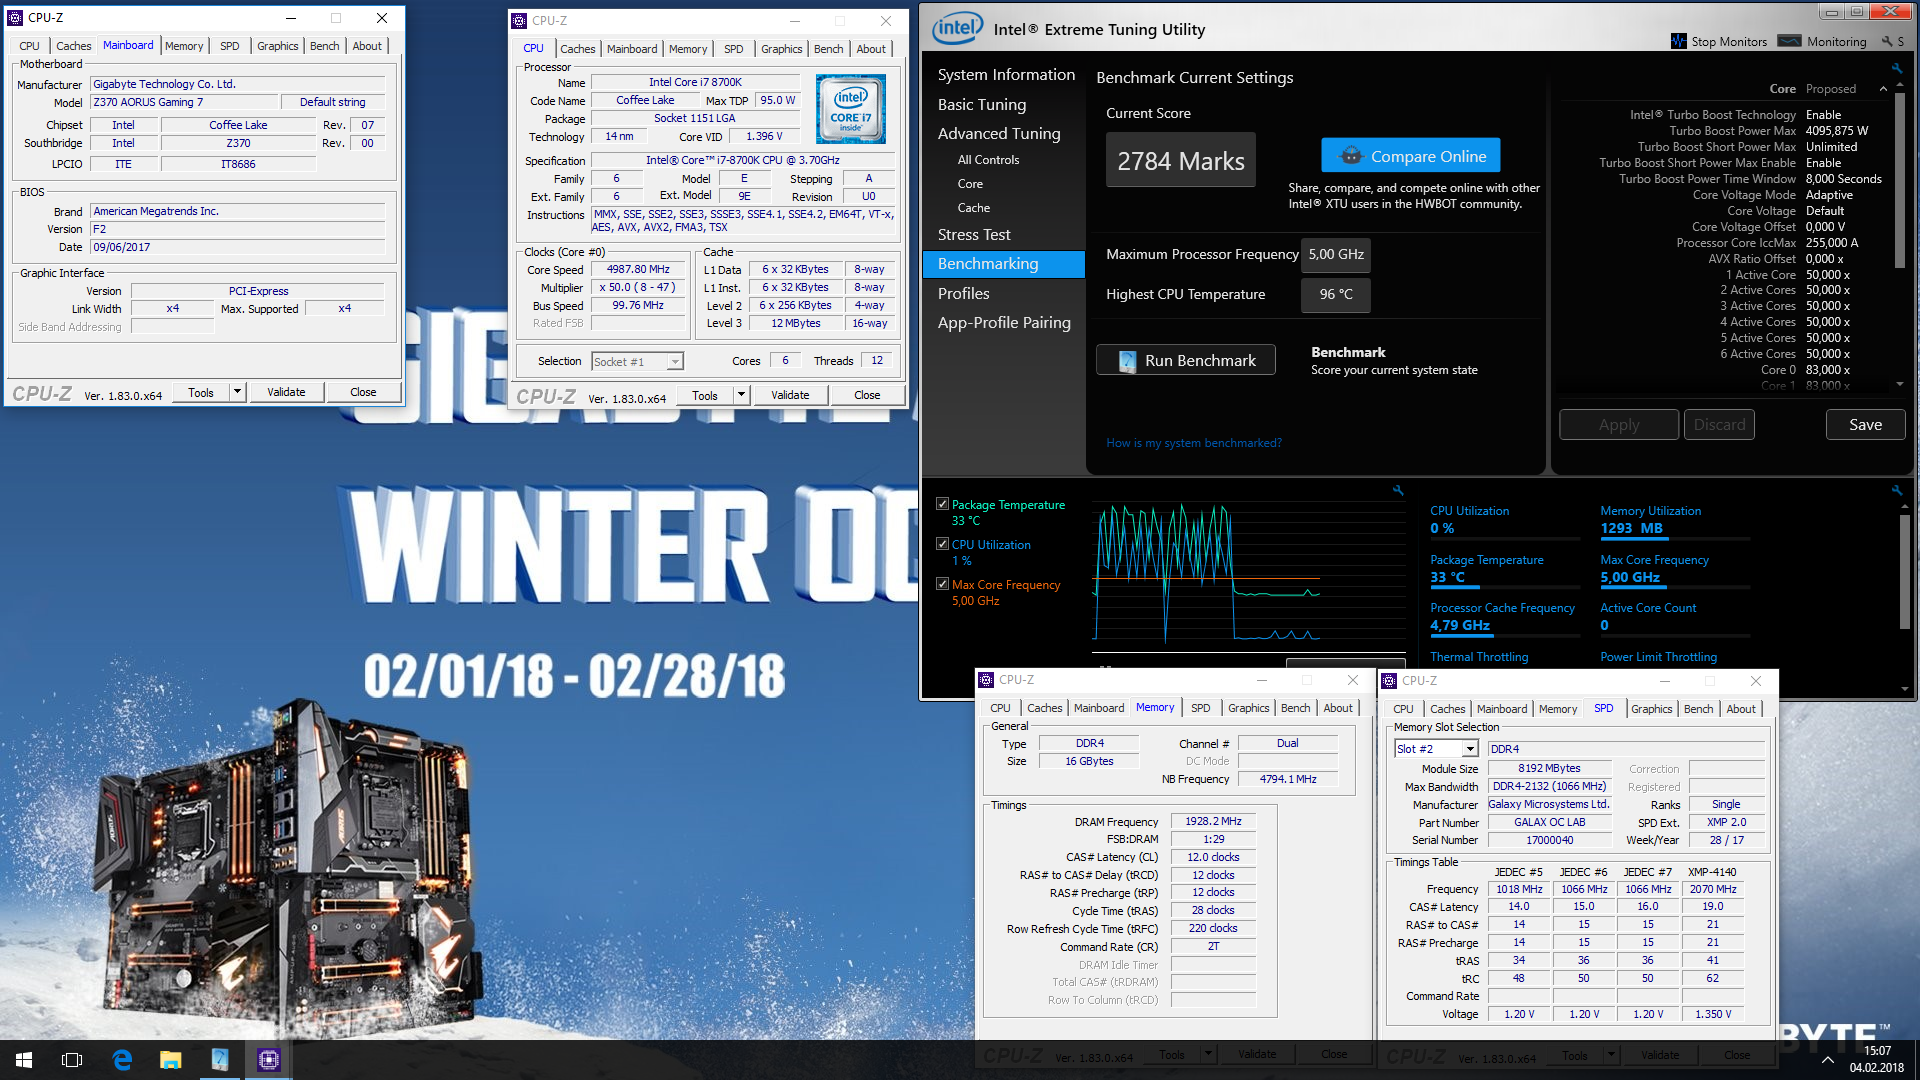Select Cache under Advanced Tuning
This screenshot has width=1920, height=1080.
point(973,208)
